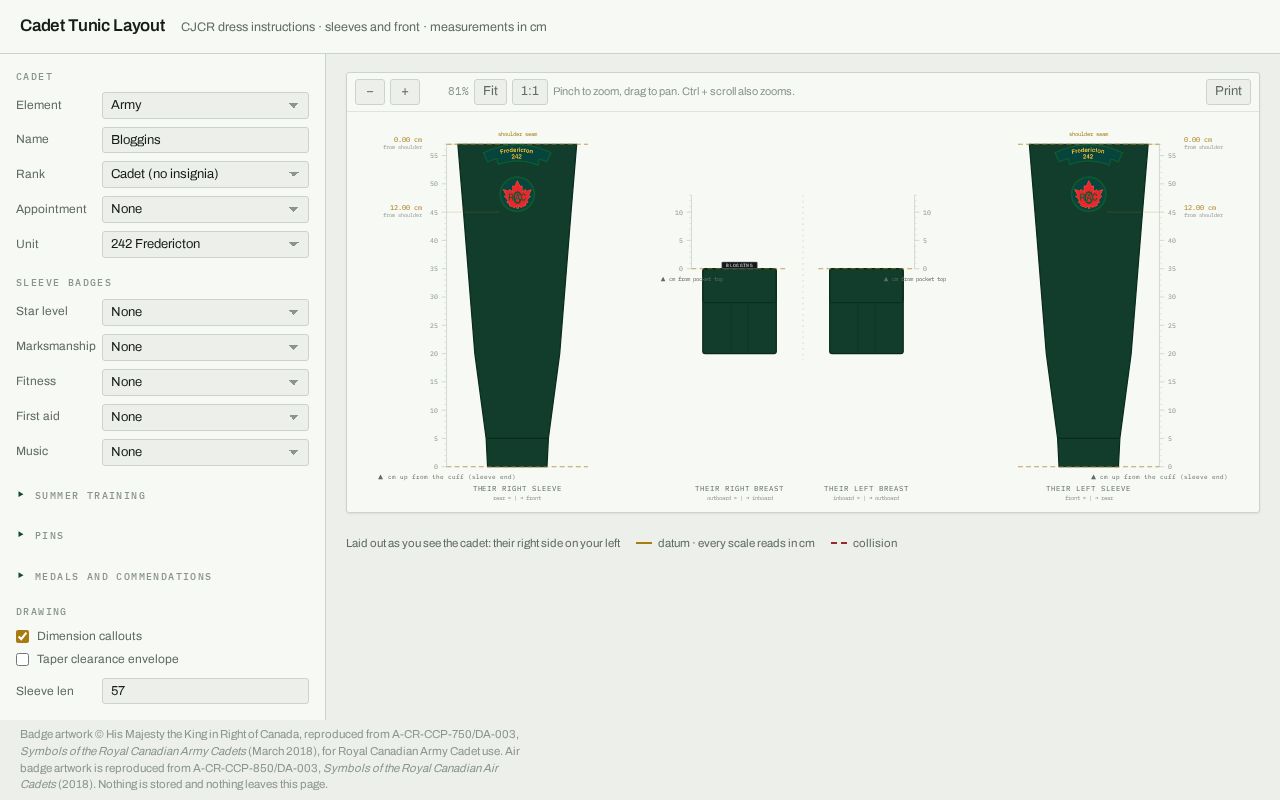1280x800 pixels.
Task: Open the Fitness dropdown
Action: pyautogui.click(x=205, y=382)
